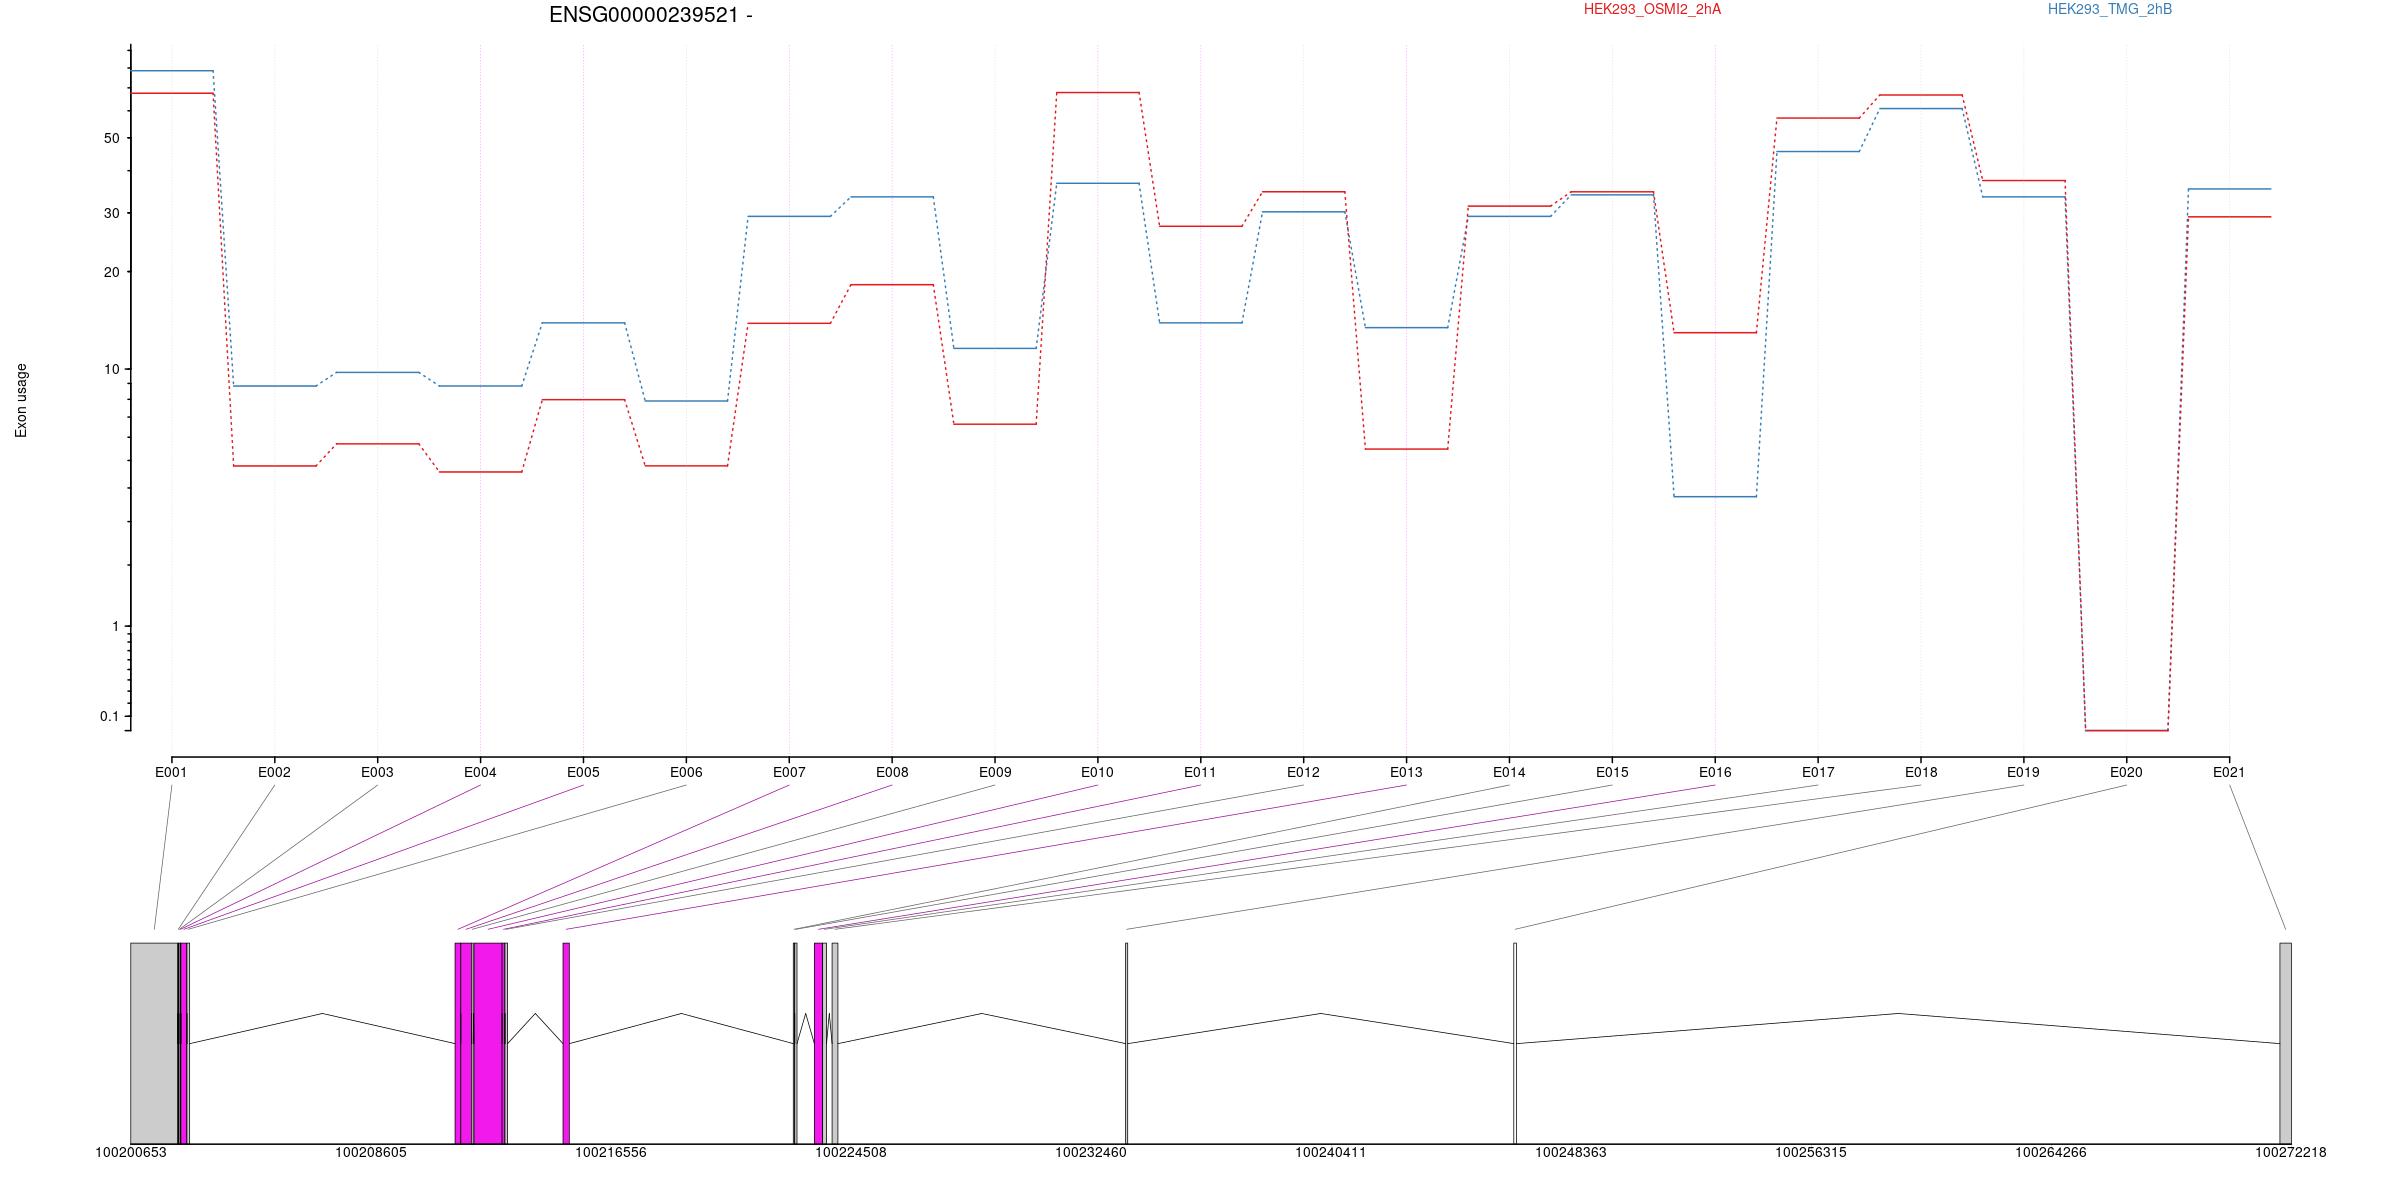Click genomic coordinate 100248363

[x=1571, y=1152]
